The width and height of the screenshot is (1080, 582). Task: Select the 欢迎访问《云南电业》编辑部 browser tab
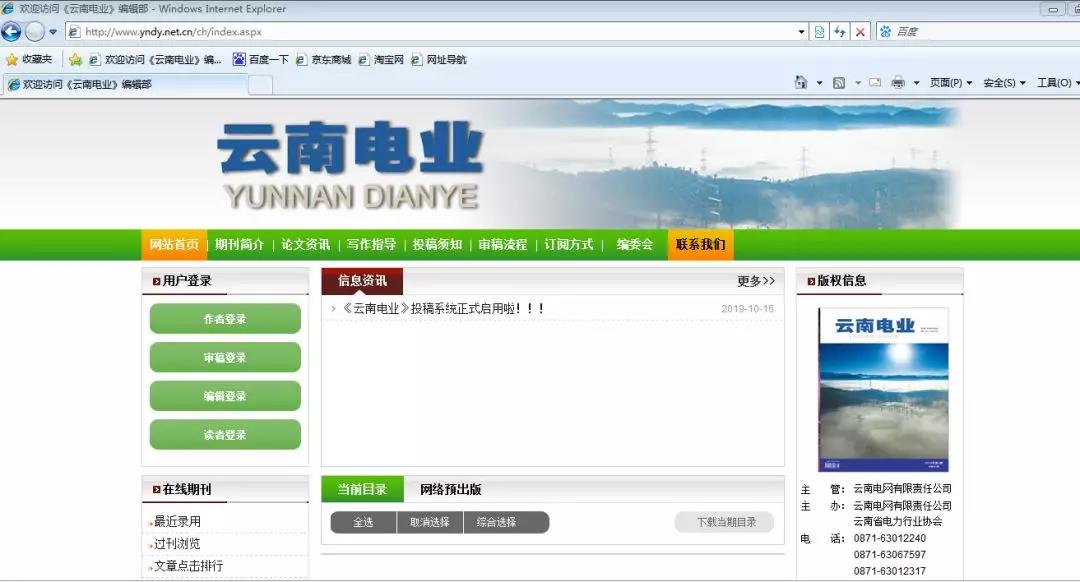[x=124, y=84]
